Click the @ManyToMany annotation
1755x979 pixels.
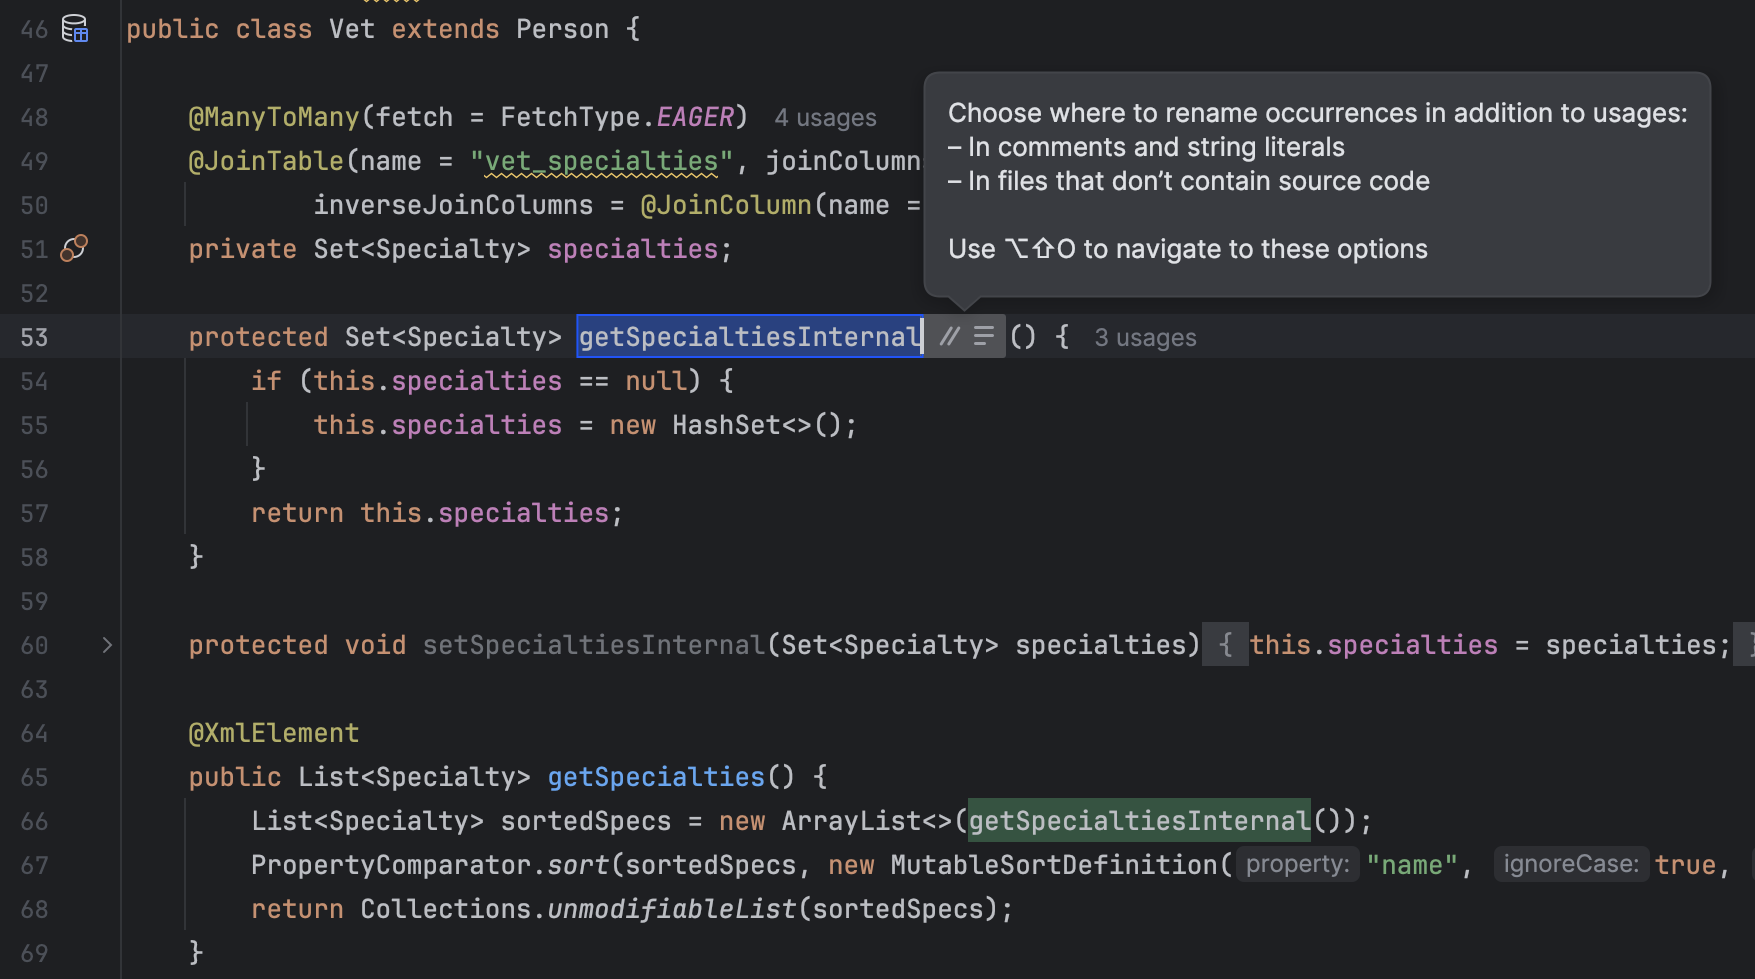pos(273,117)
